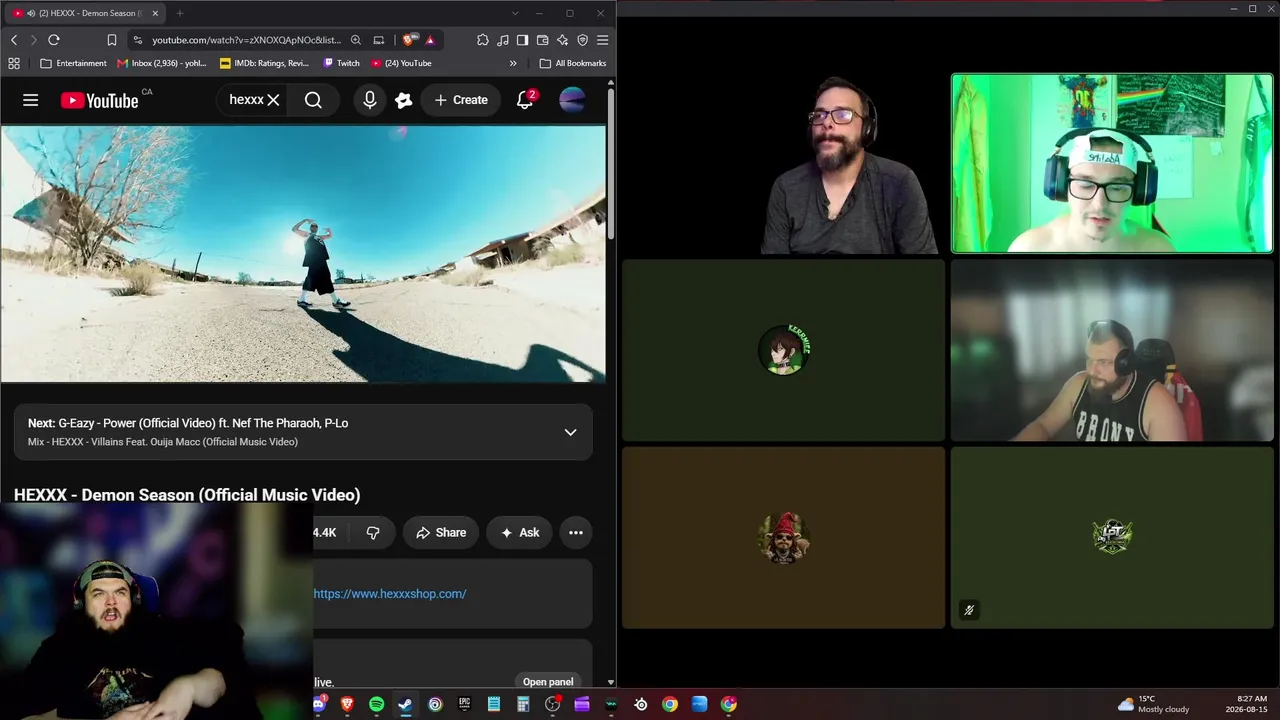
Task: Open the sparkle icon beside the microphone
Action: [404, 100]
